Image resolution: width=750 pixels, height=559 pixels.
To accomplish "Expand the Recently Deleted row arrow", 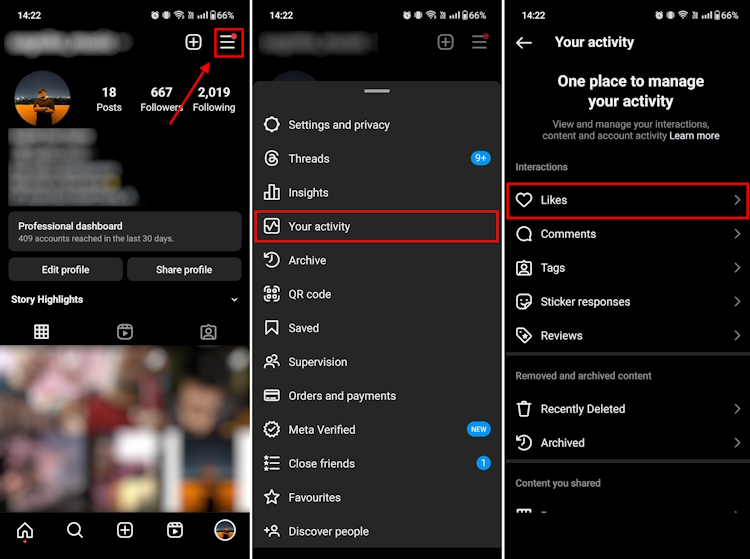I will click(x=737, y=409).
